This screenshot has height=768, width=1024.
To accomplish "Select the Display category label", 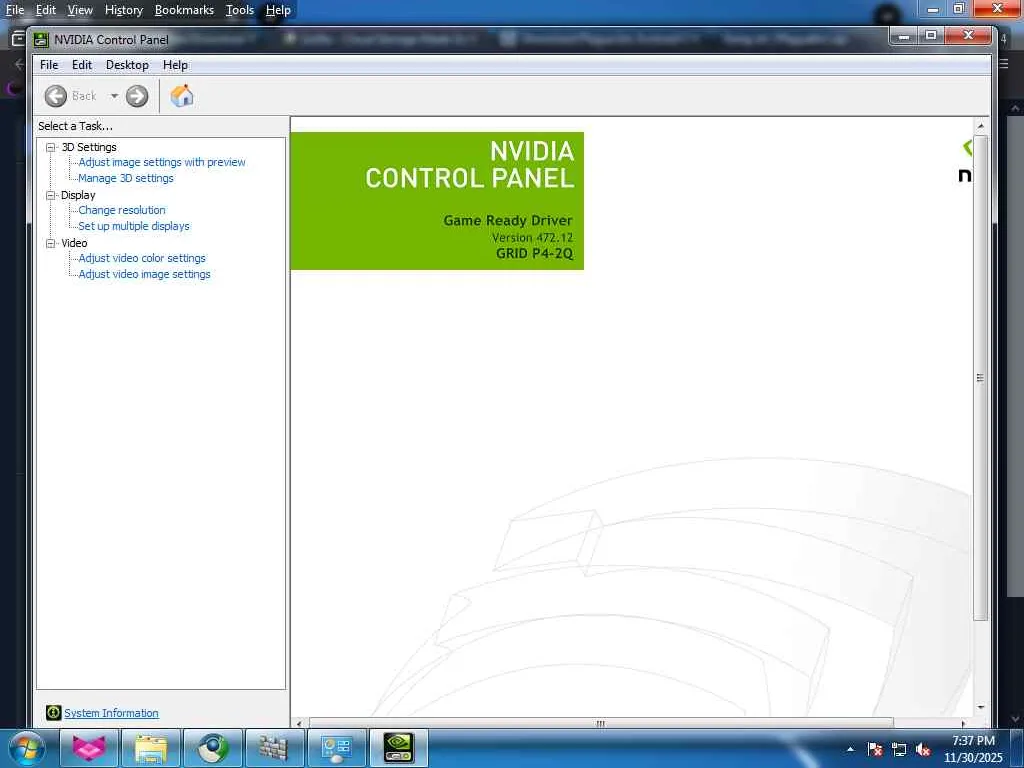I will [78, 195].
